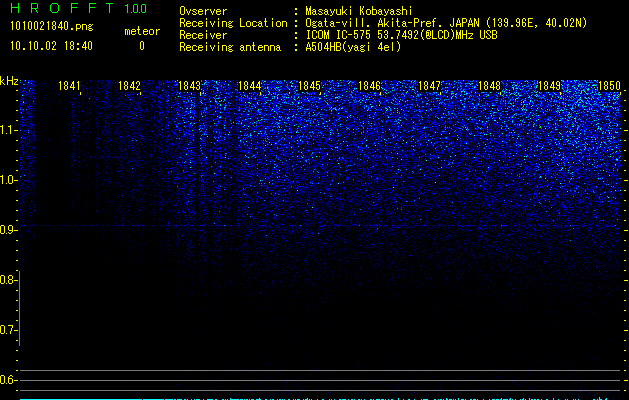Click the 1842 time marker
This screenshot has width=629, height=400.
129,85
